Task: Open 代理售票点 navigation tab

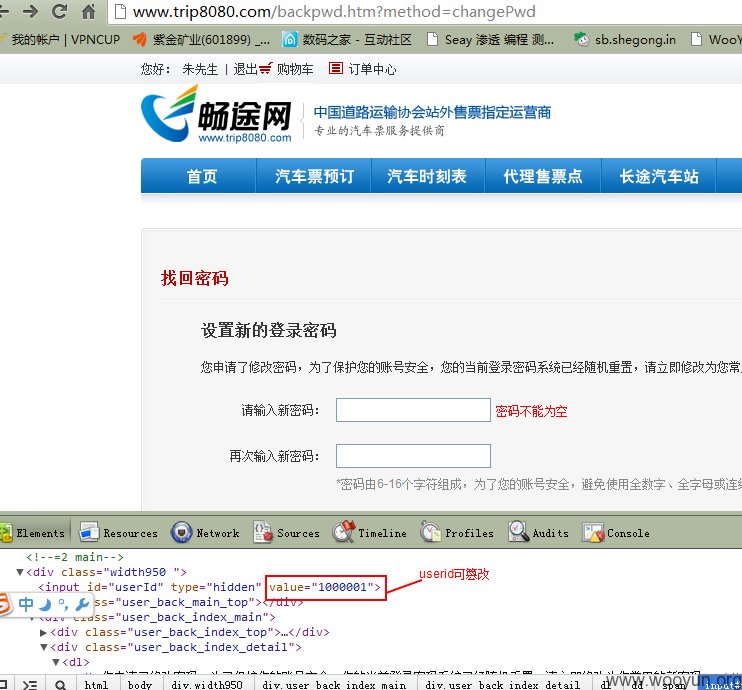Action: 542,177
